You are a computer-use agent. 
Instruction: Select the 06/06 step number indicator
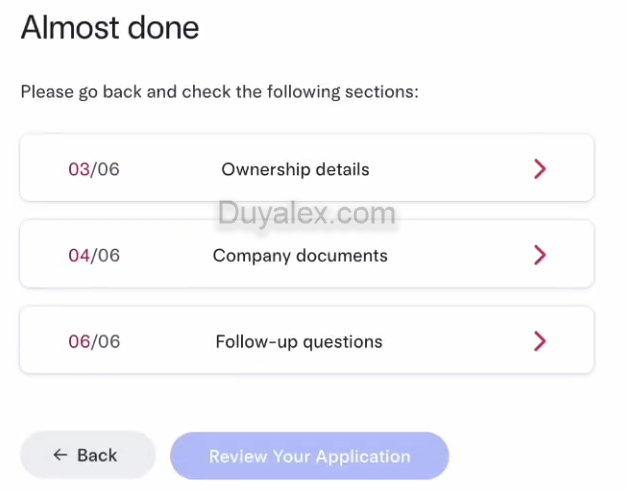coord(93,341)
